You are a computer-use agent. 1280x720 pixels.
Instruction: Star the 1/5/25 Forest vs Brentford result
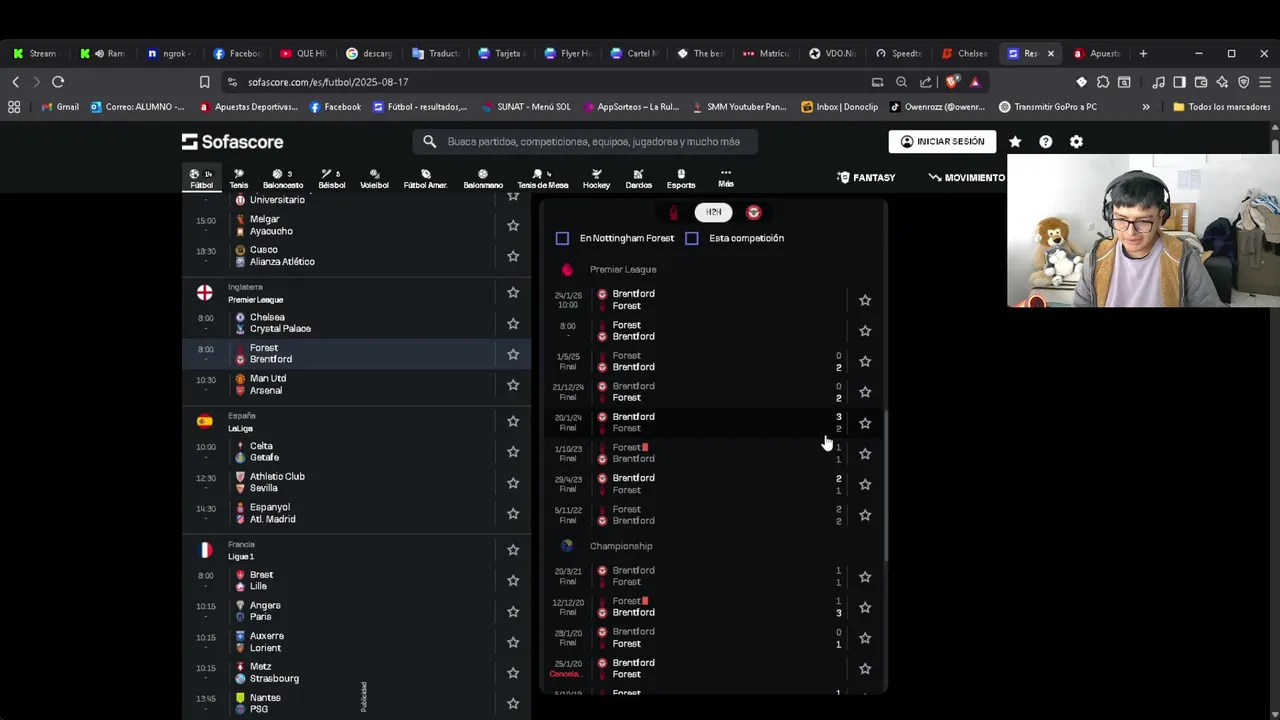point(865,361)
